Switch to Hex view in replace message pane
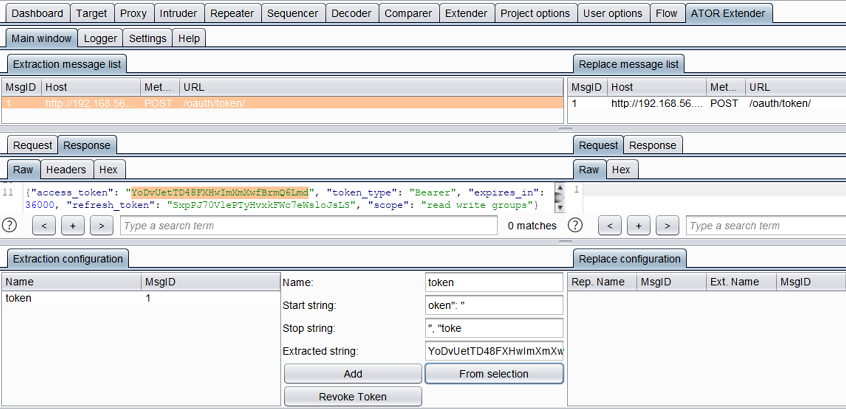 (x=621, y=170)
